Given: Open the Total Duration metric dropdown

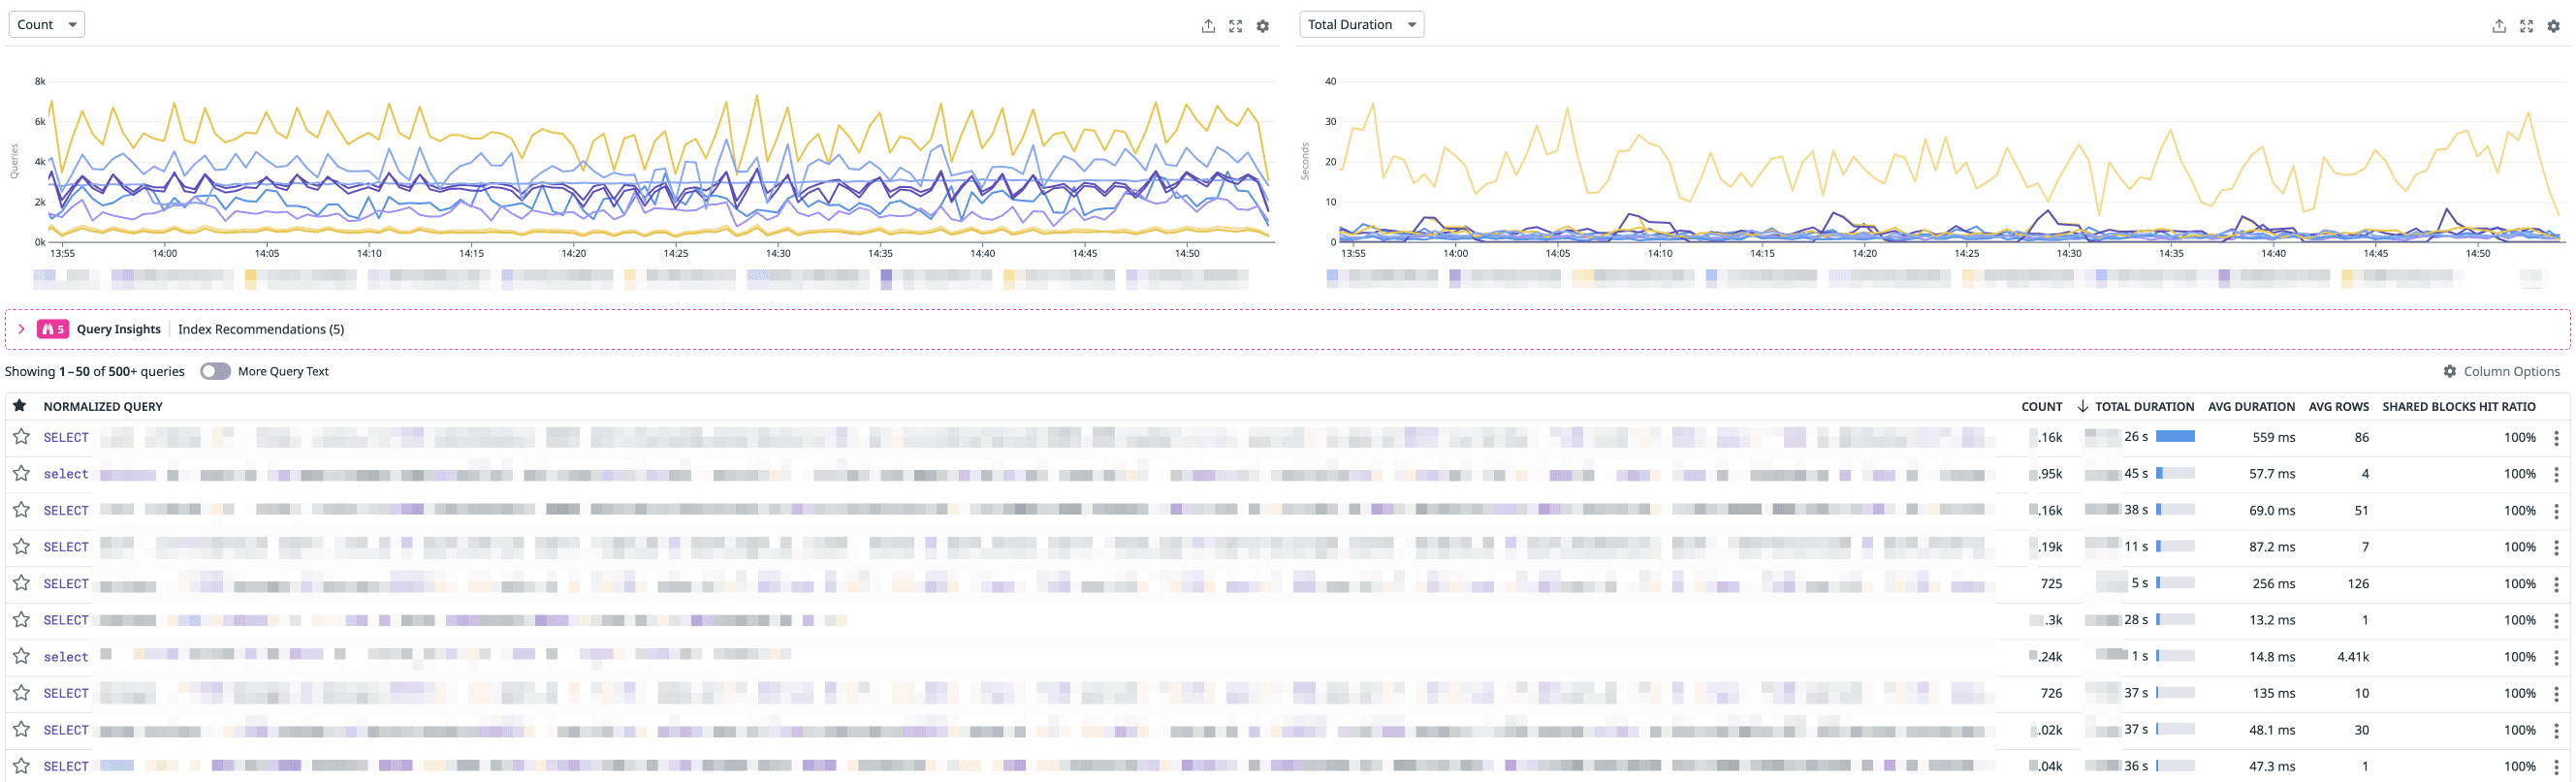Looking at the screenshot, I should click(1360, 24).
